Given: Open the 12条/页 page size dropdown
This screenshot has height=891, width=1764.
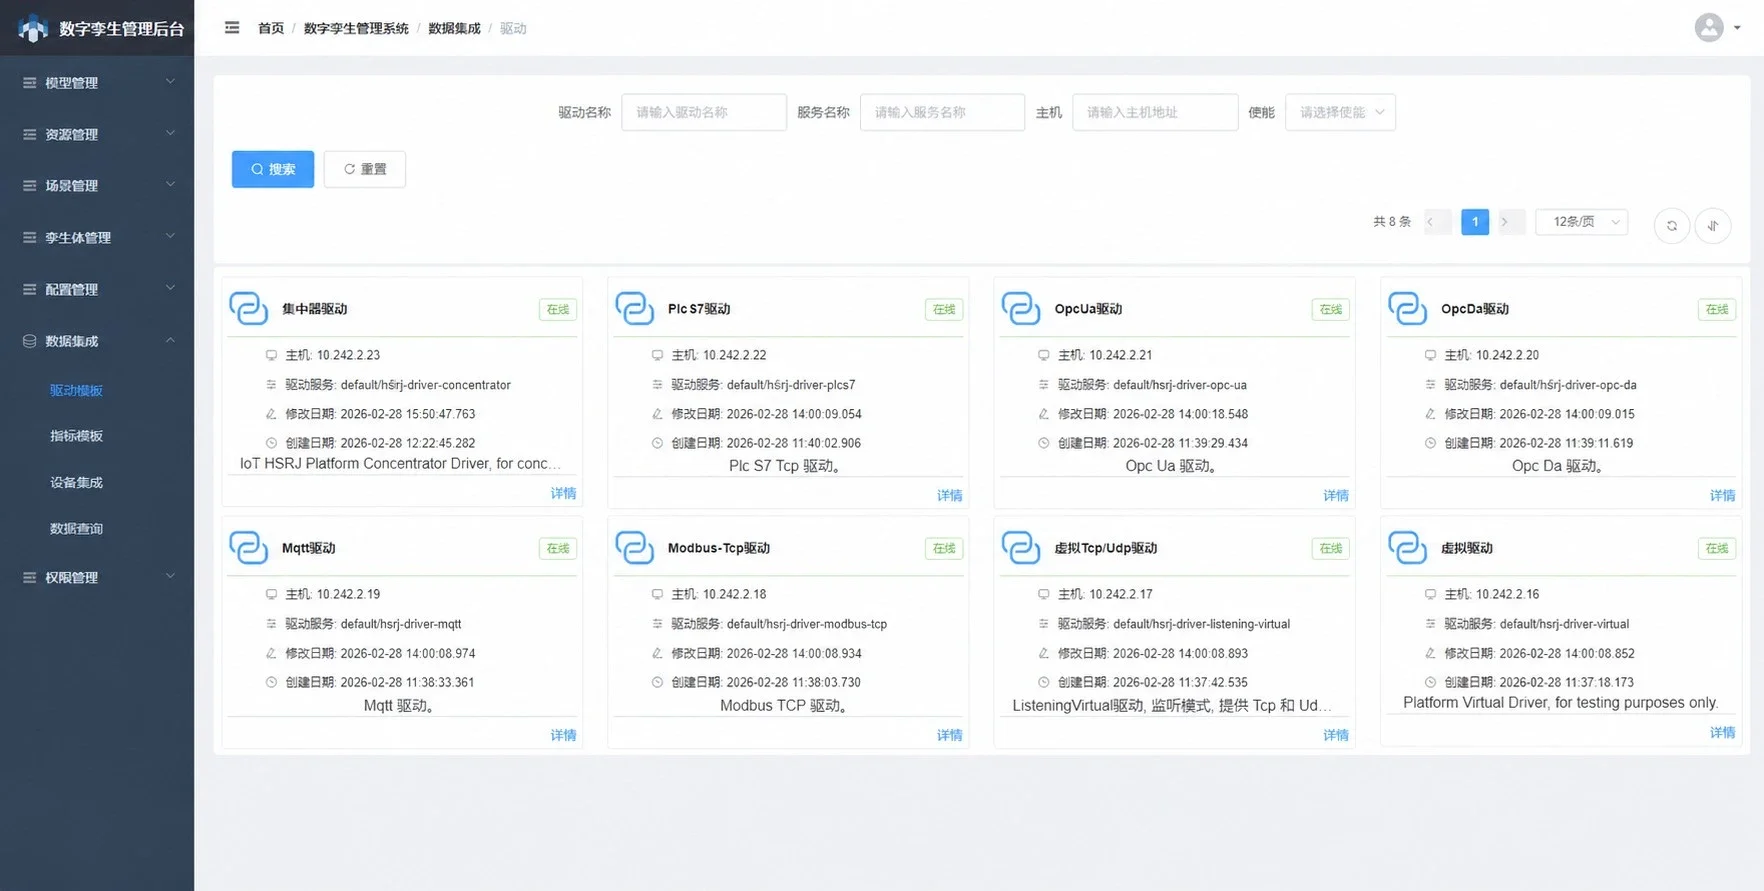Looking at the screenshot, I should pyautogui.click(x=1585, y=222).
